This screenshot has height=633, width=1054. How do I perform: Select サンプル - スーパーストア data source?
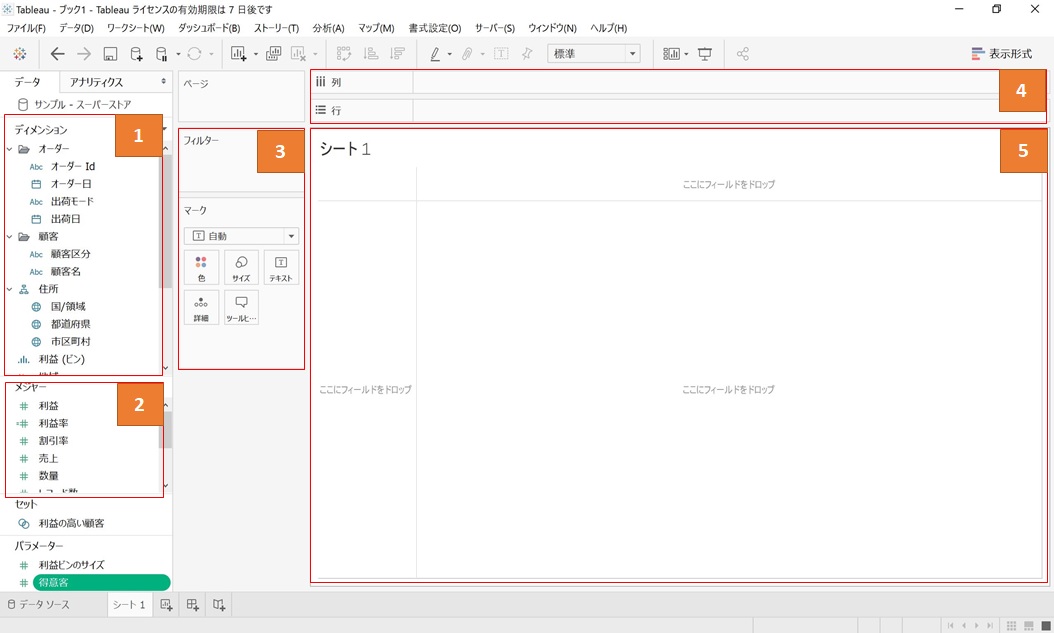tap(82, 105)
